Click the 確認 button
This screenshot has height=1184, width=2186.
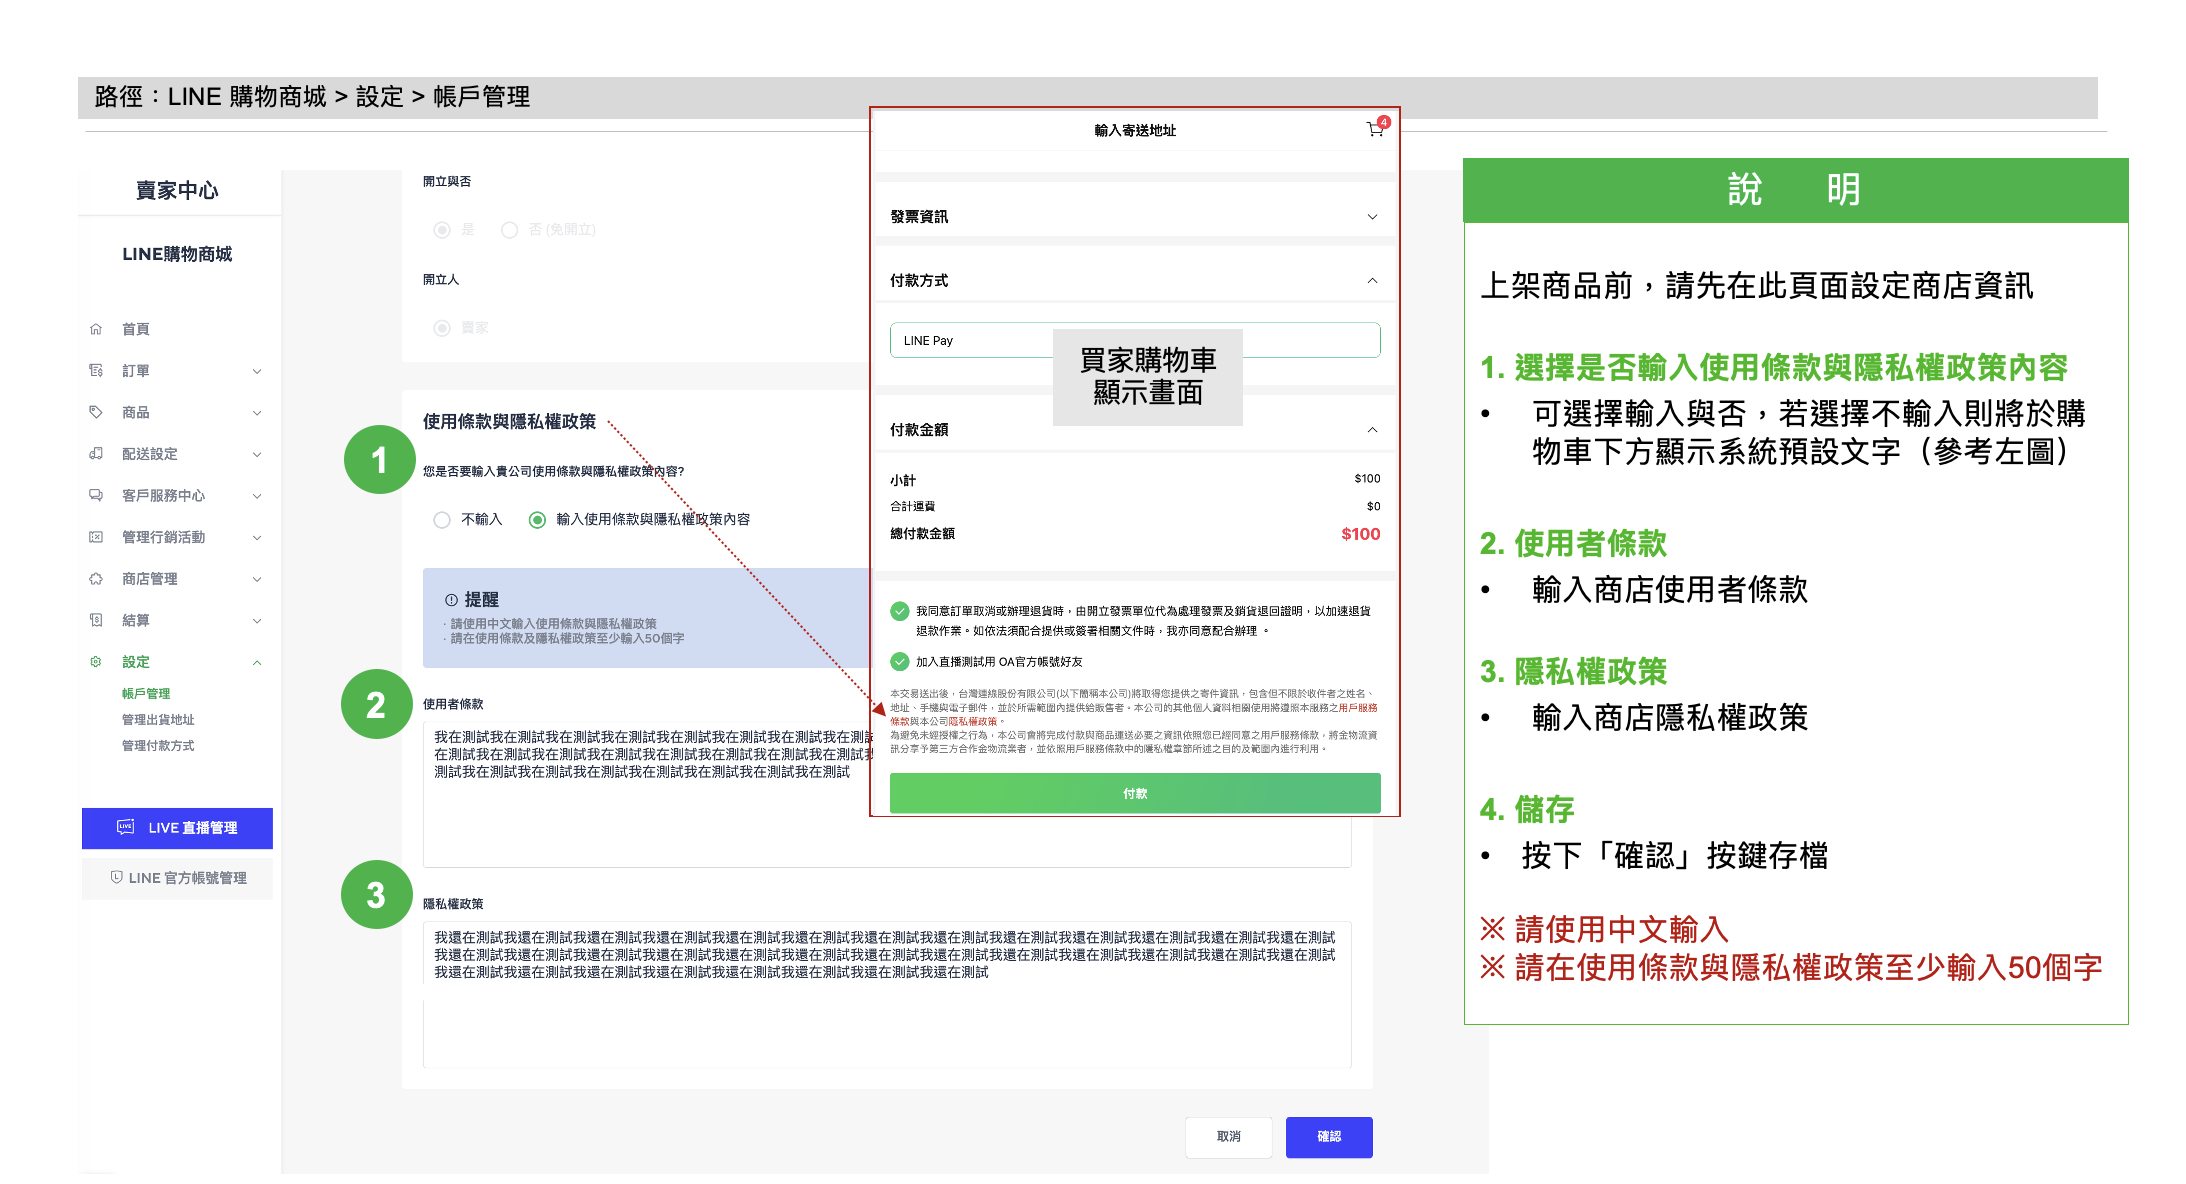pyautogui.click(x=1329, y=1137)
